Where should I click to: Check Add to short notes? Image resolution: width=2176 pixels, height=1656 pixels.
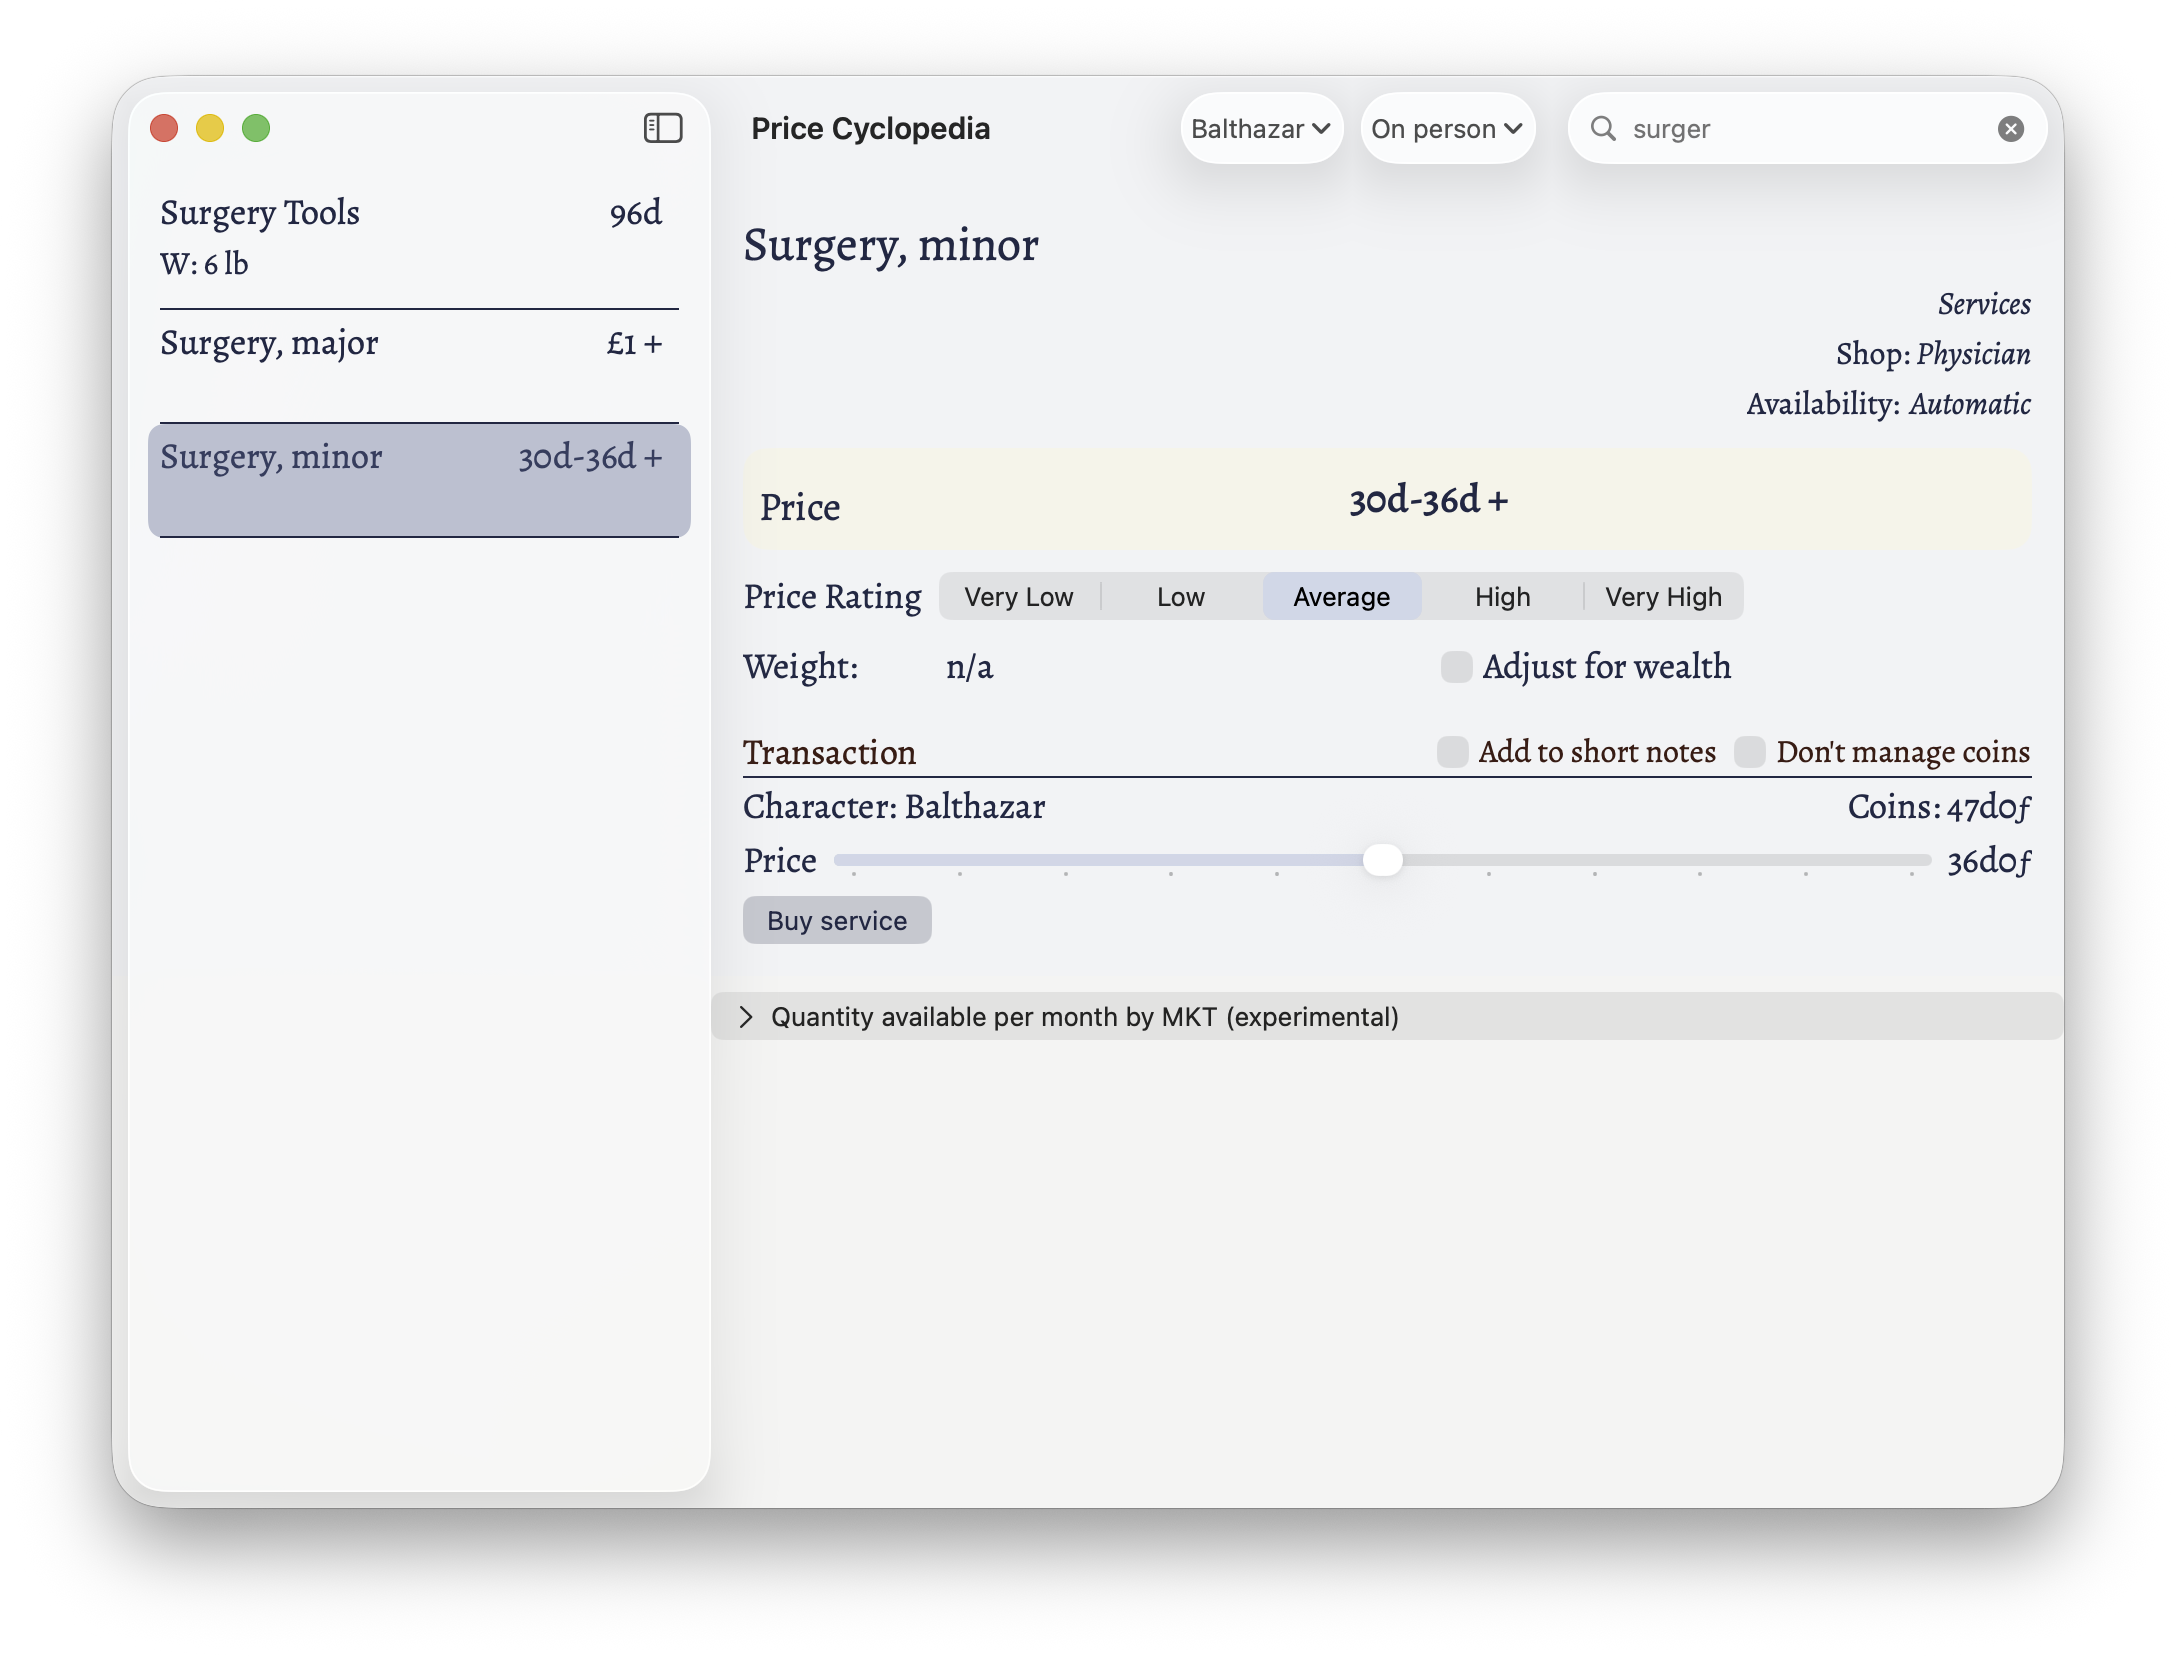[1452, 752]
